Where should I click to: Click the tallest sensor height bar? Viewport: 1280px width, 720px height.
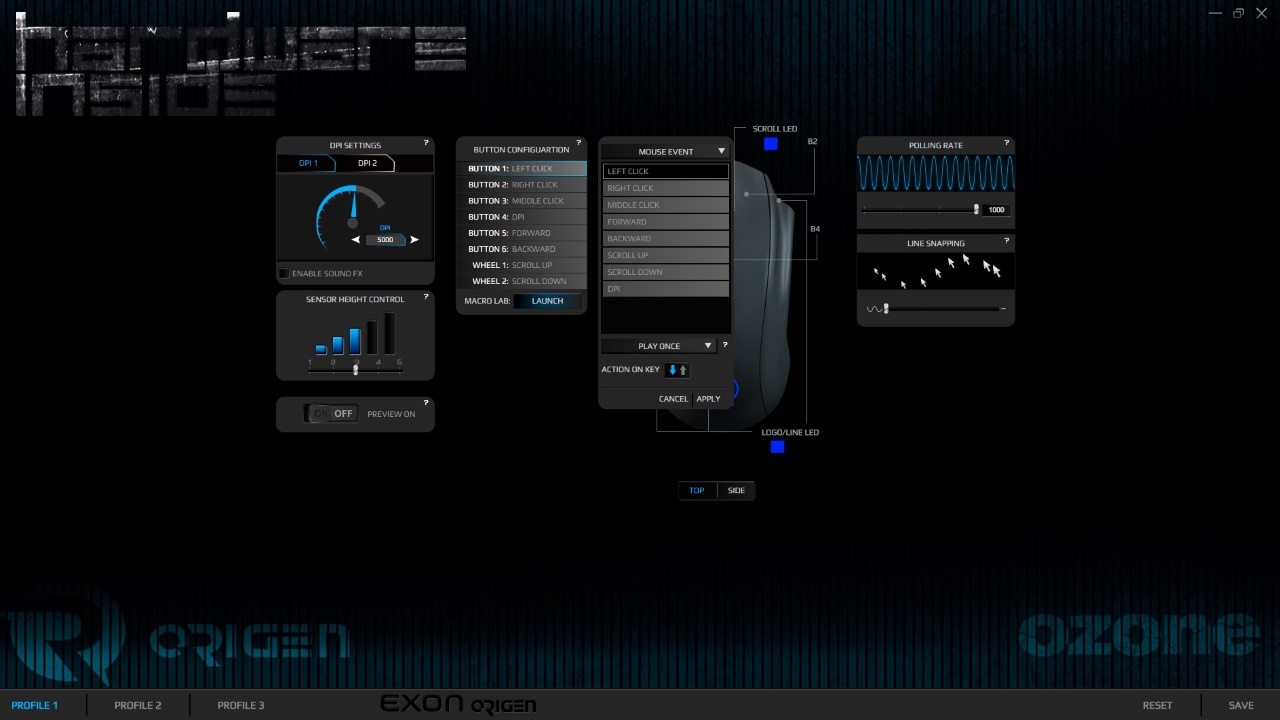coord(389,333)
